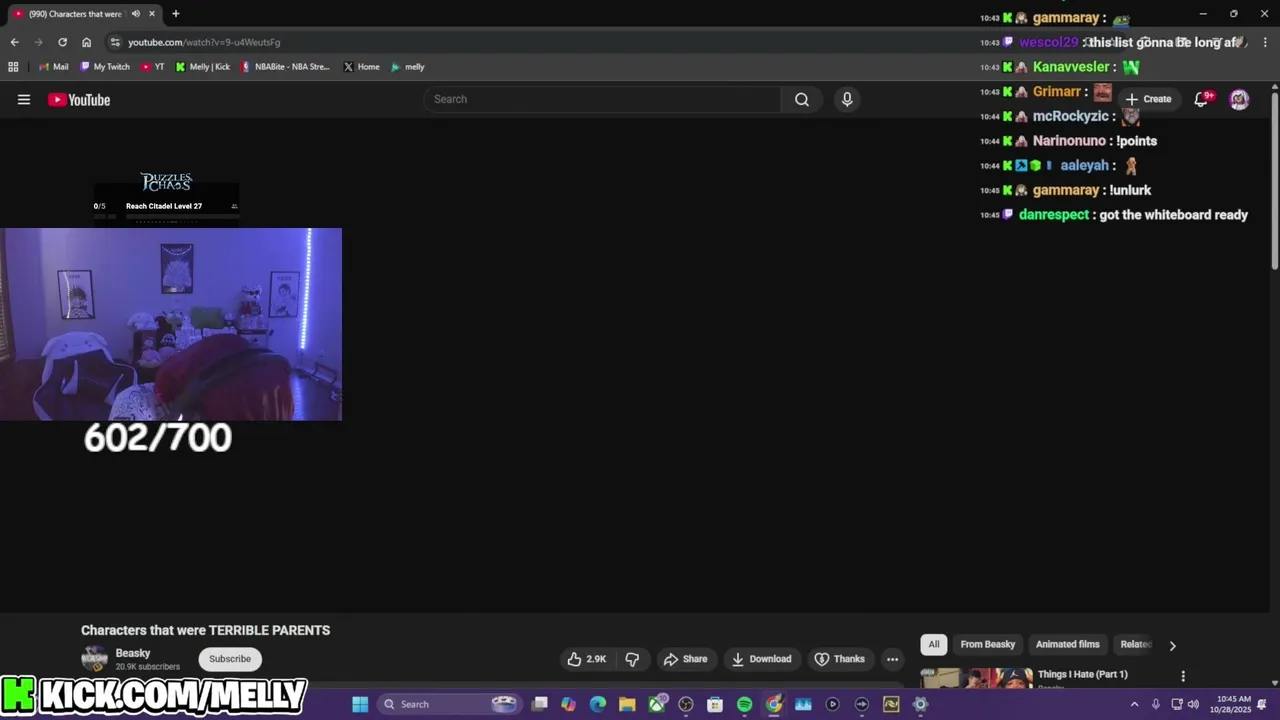Open the X Home bookmark
The image size is (1280, 720).
[361, 67]
